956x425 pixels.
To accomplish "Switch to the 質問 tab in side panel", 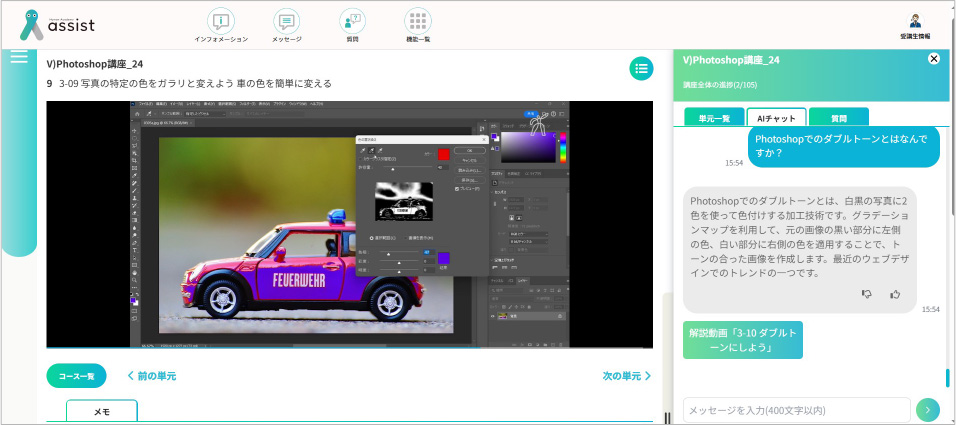I will tap(838, 118).
